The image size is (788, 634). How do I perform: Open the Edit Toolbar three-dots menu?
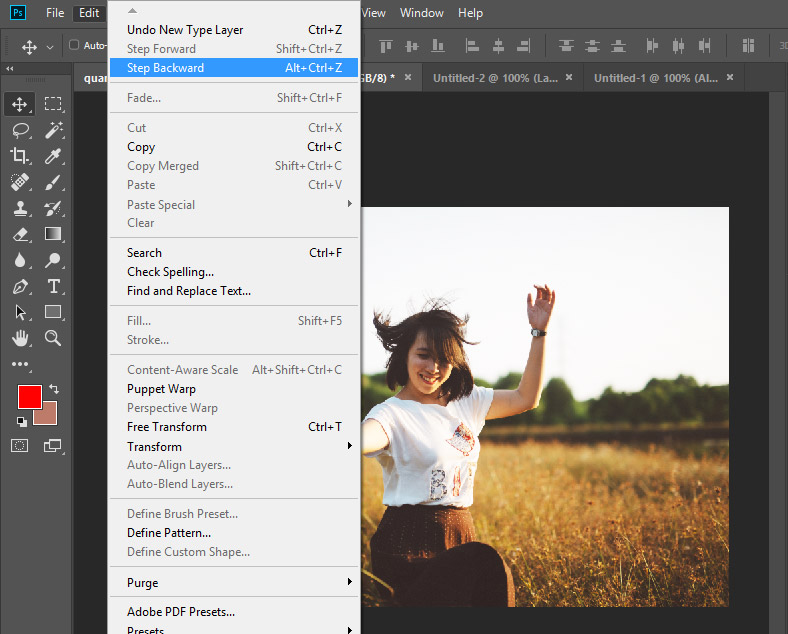point(20,364)
